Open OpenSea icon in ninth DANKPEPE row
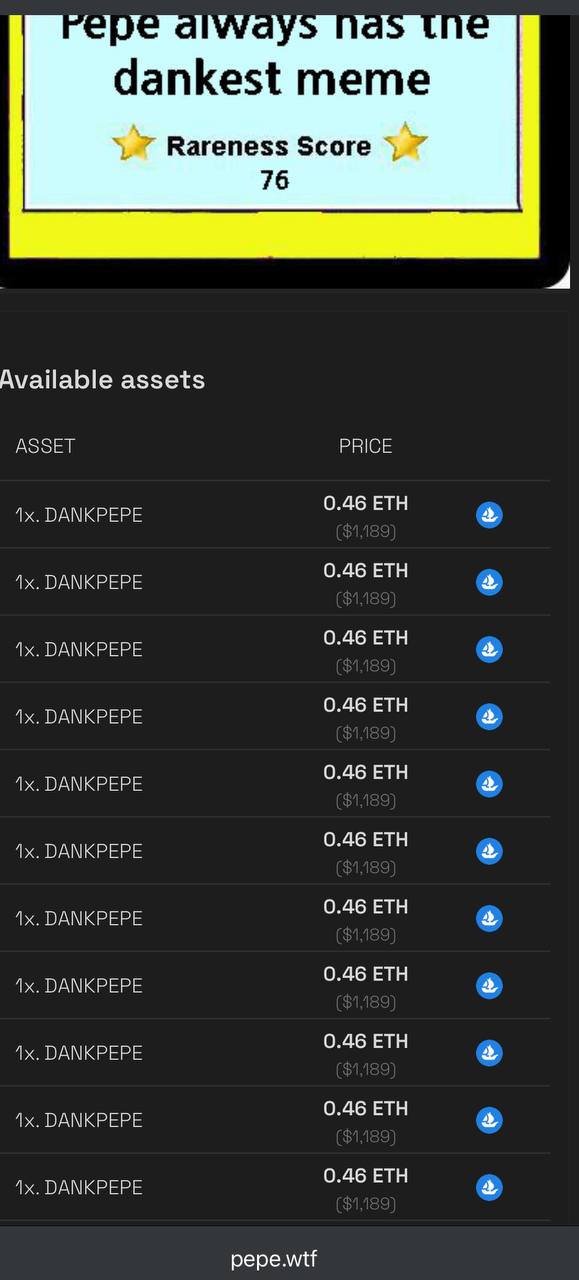The image size is (579, 1280). pos(489,1052)
